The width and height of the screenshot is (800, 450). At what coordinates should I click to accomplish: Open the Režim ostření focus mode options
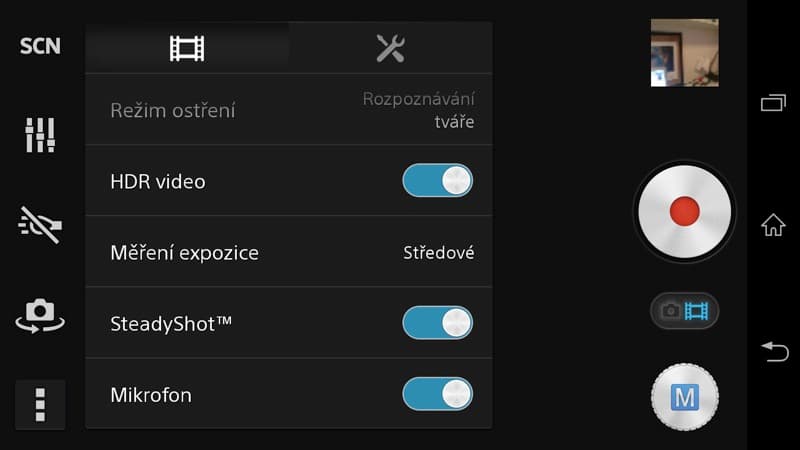point(289,110)
